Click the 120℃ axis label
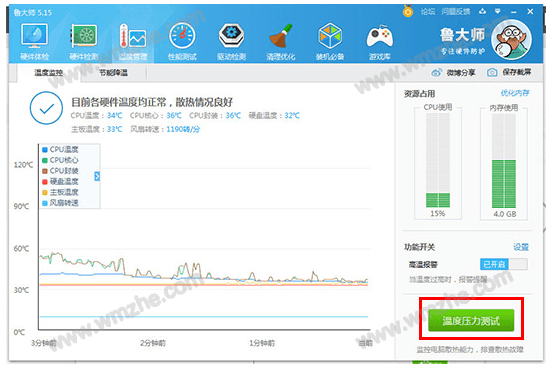This screenshot has height=366, width=560. [x=23, y=165]
